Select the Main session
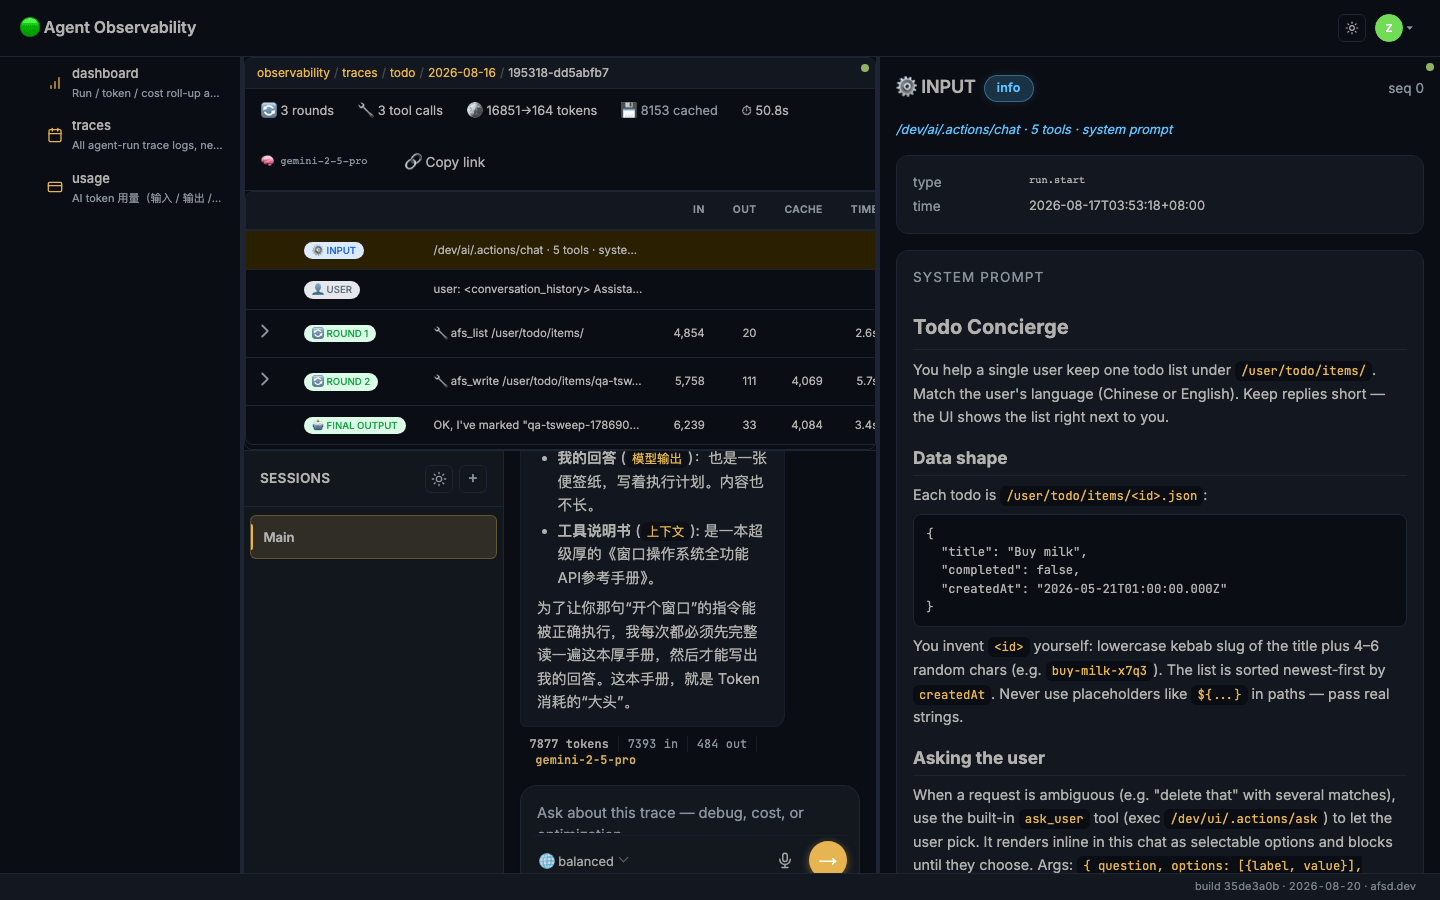The width and height of the screenshot is (1440, 900). click(373, 537)
